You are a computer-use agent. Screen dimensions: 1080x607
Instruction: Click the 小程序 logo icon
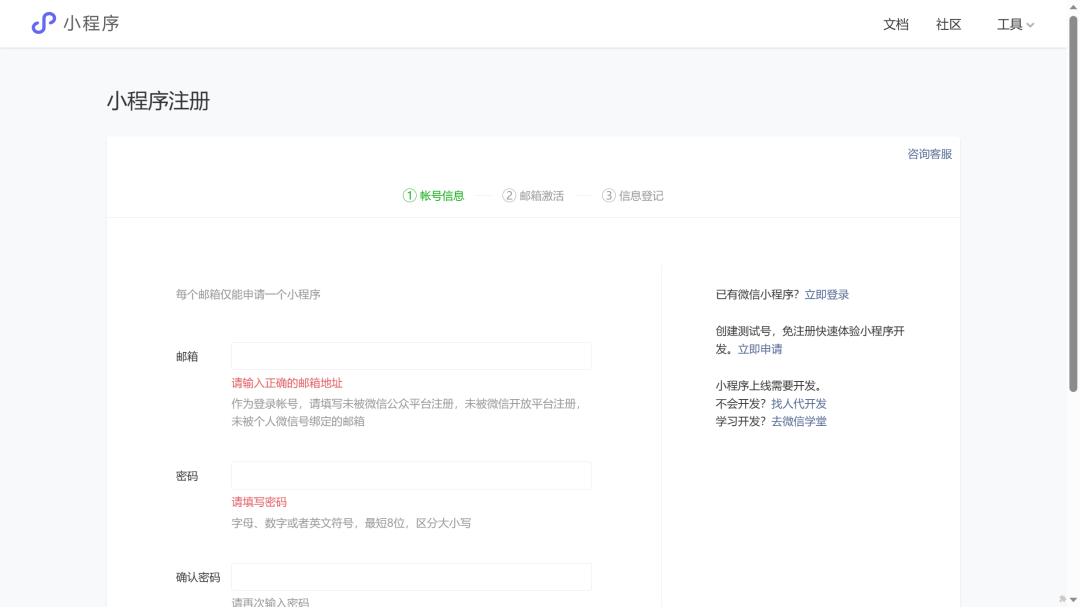point(43,23)
